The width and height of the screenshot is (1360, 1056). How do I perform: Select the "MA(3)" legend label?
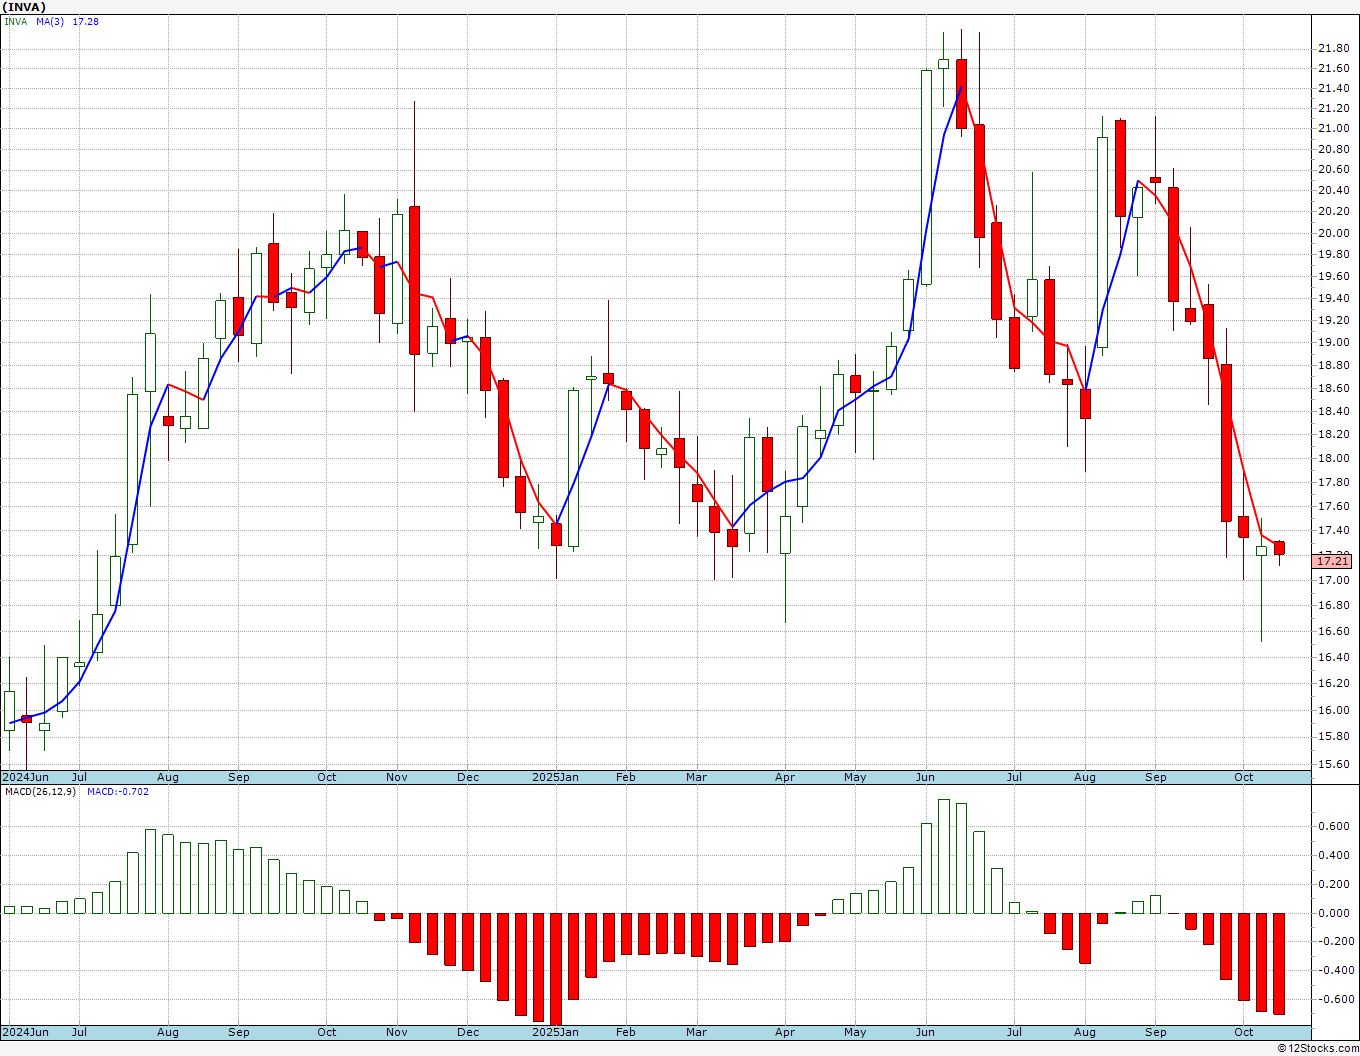50,22
